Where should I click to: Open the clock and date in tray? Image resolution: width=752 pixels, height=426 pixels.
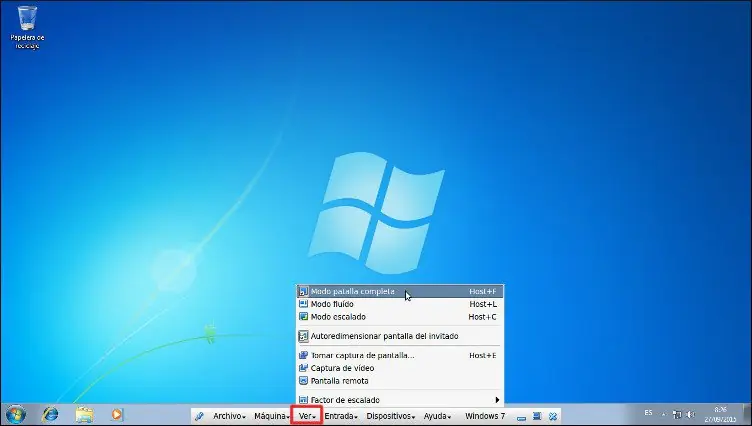pos(720,414)
